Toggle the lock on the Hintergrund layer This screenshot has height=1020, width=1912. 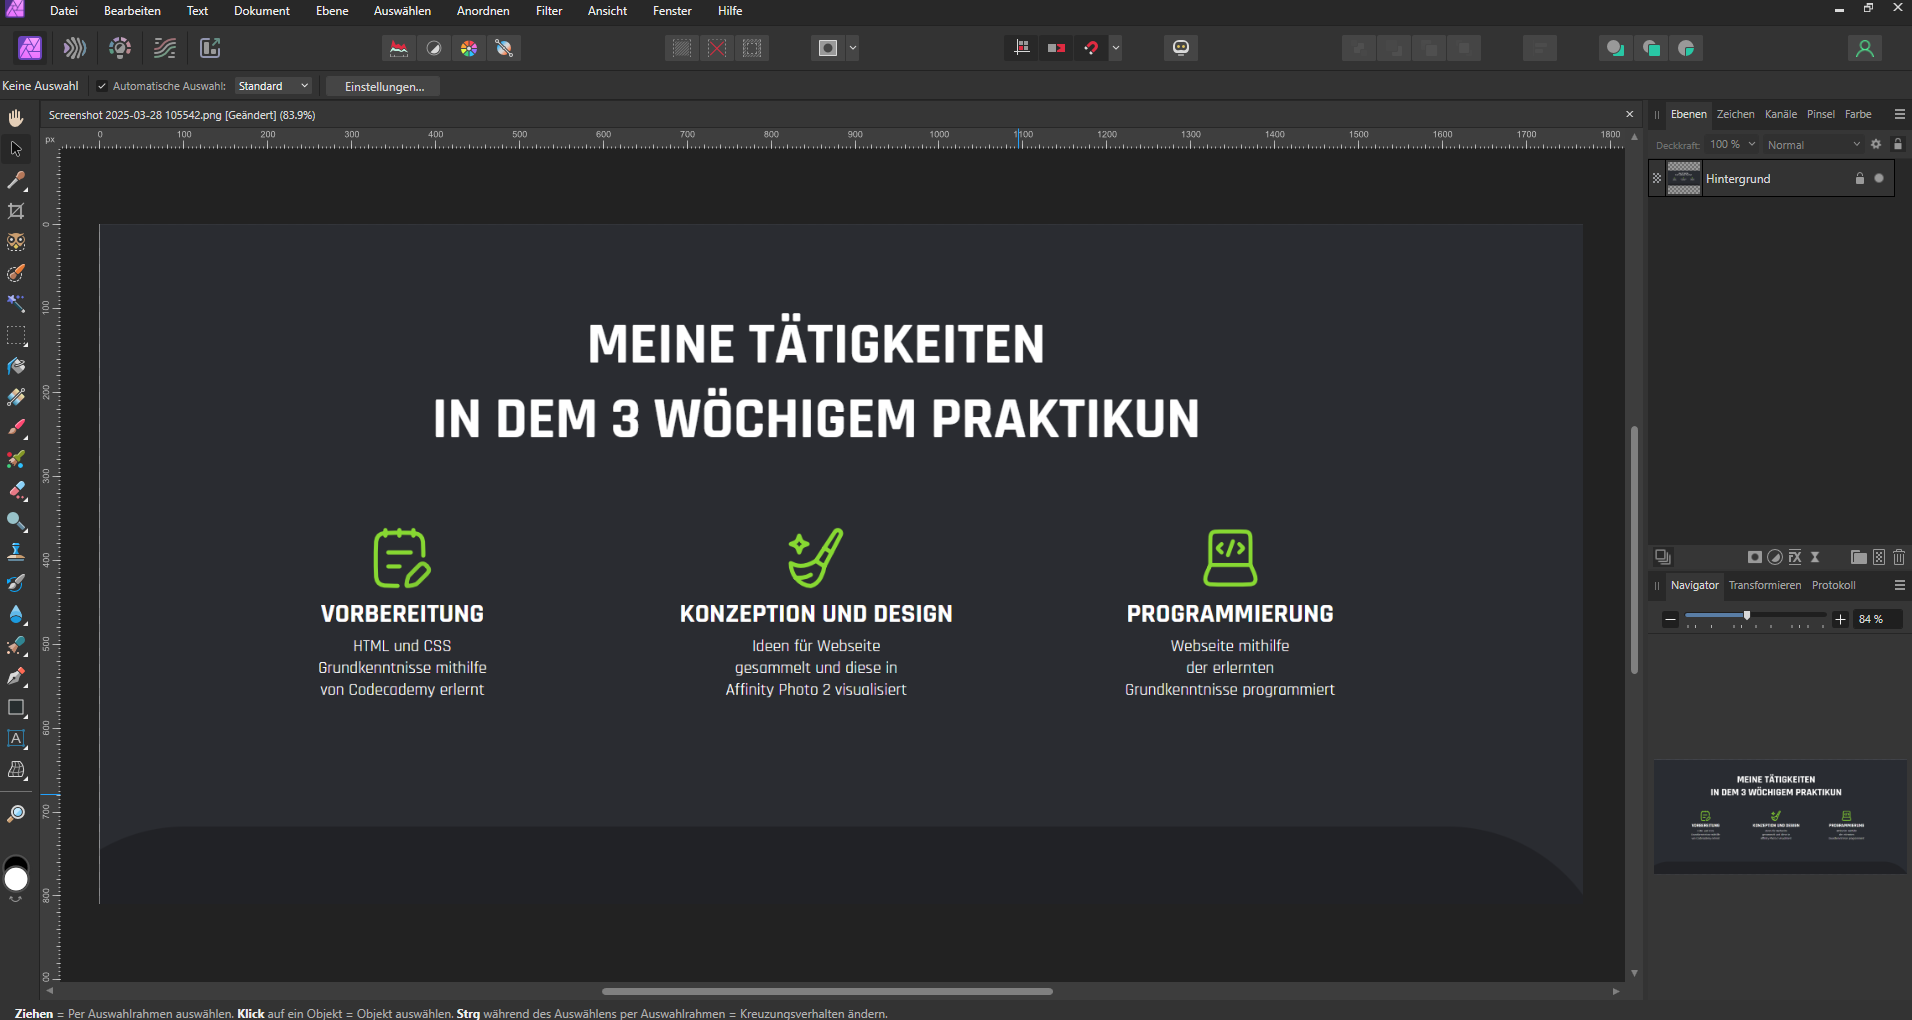pos(1860,179)
